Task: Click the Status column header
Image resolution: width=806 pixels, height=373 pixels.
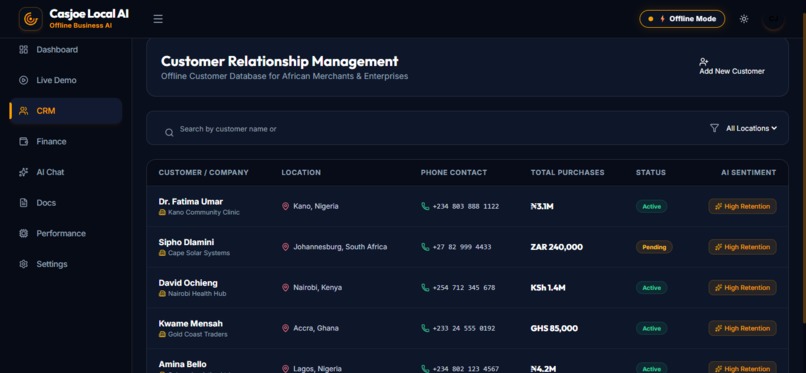Action: tap(651, 173)
